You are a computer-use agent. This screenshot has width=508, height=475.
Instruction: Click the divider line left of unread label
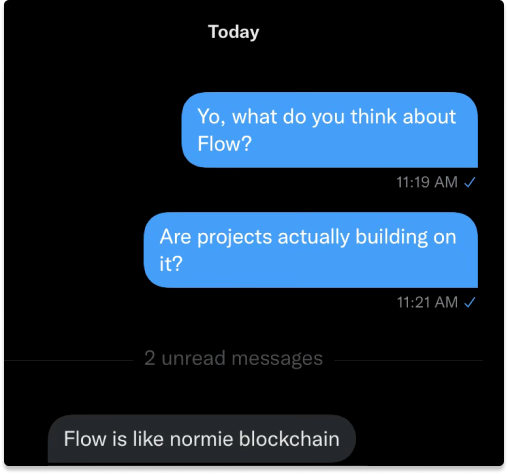click(69, 360)
